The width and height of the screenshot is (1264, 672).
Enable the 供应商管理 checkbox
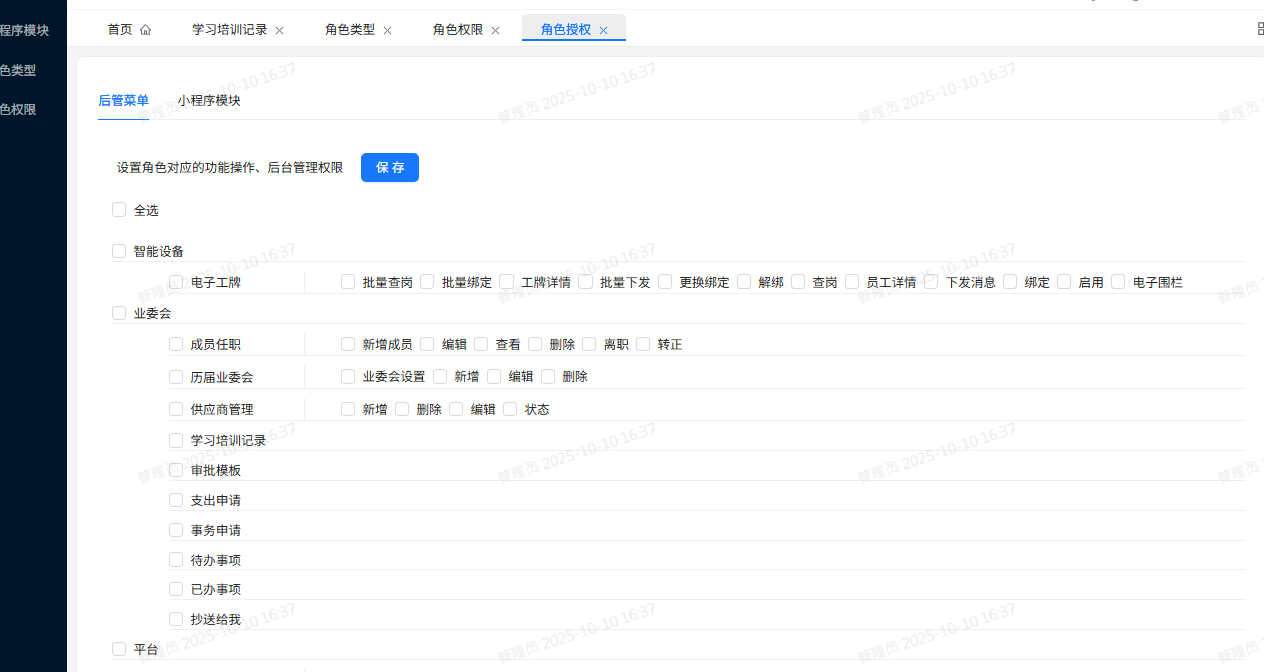coord(176,409)
